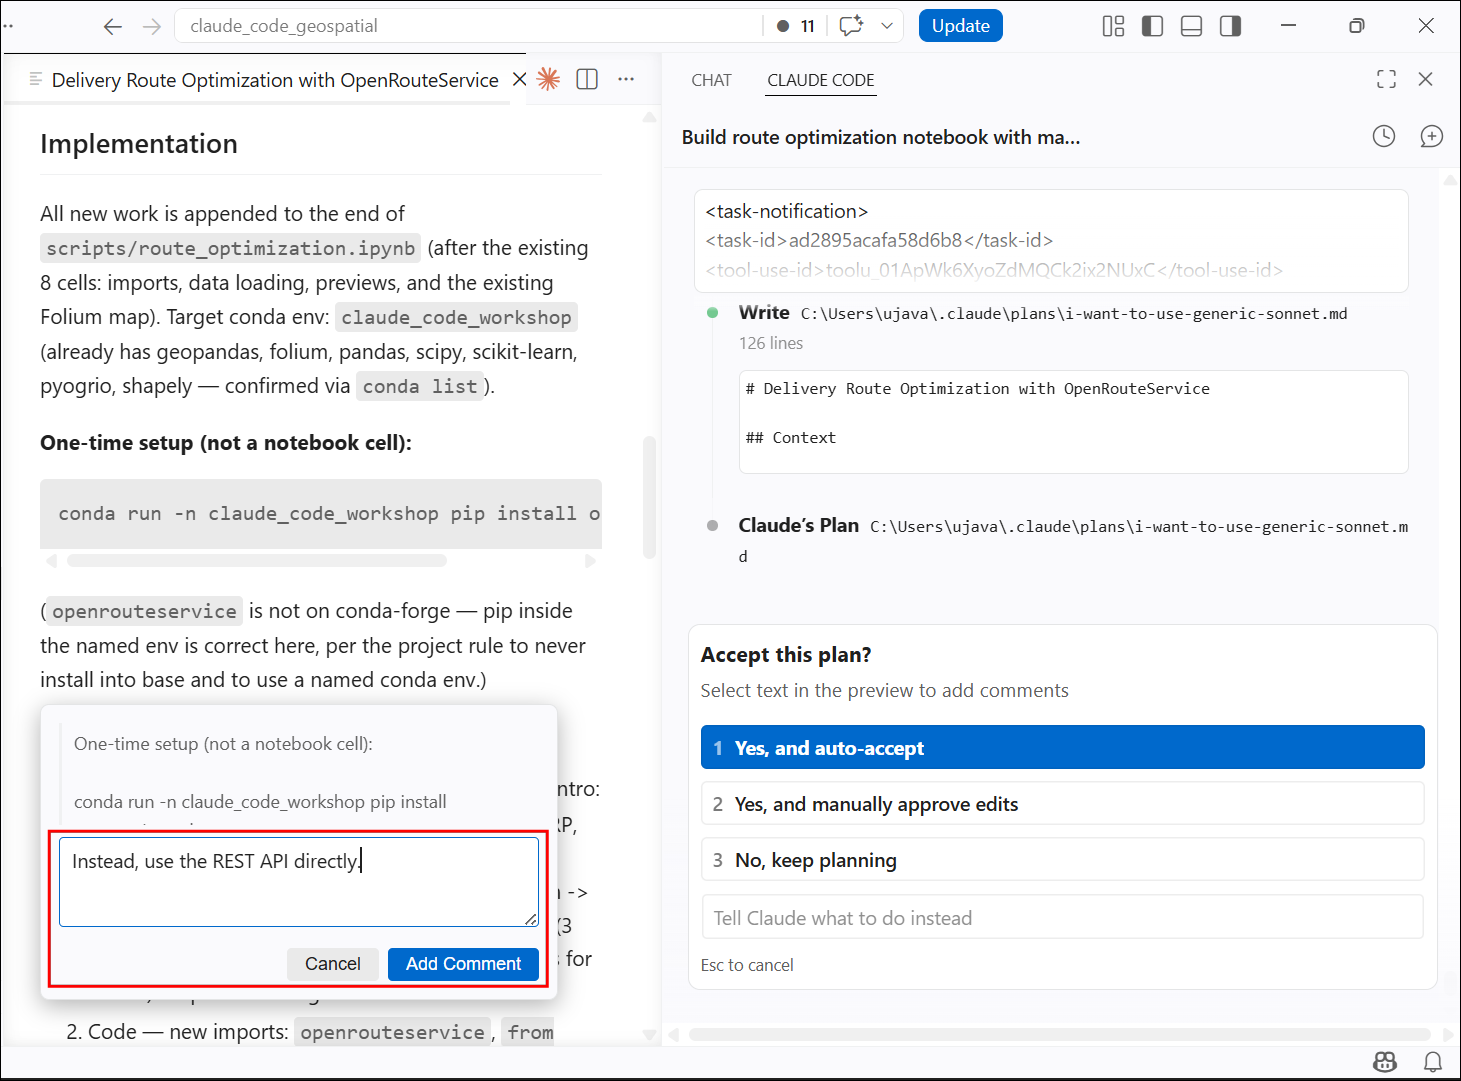The height and width of the screenshot is (1081, 1461).
Task: Click the command center search box
Action: pyautogui.click(x=468, y=26)
